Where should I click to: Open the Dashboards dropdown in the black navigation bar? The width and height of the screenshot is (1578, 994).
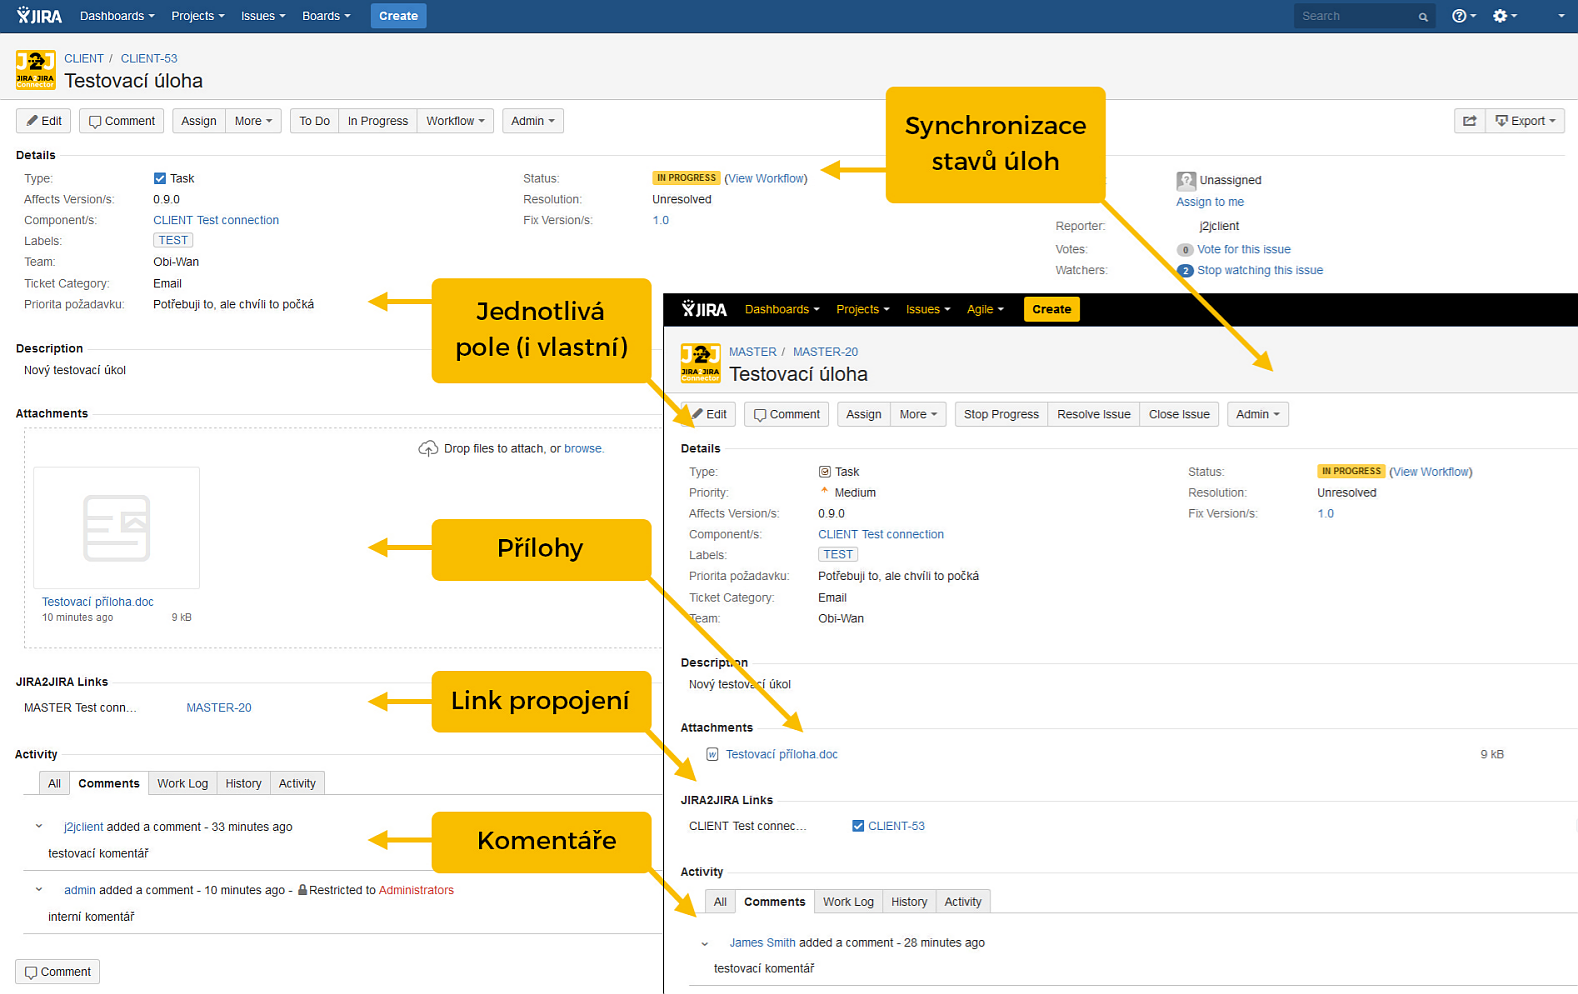click(782, 309)
